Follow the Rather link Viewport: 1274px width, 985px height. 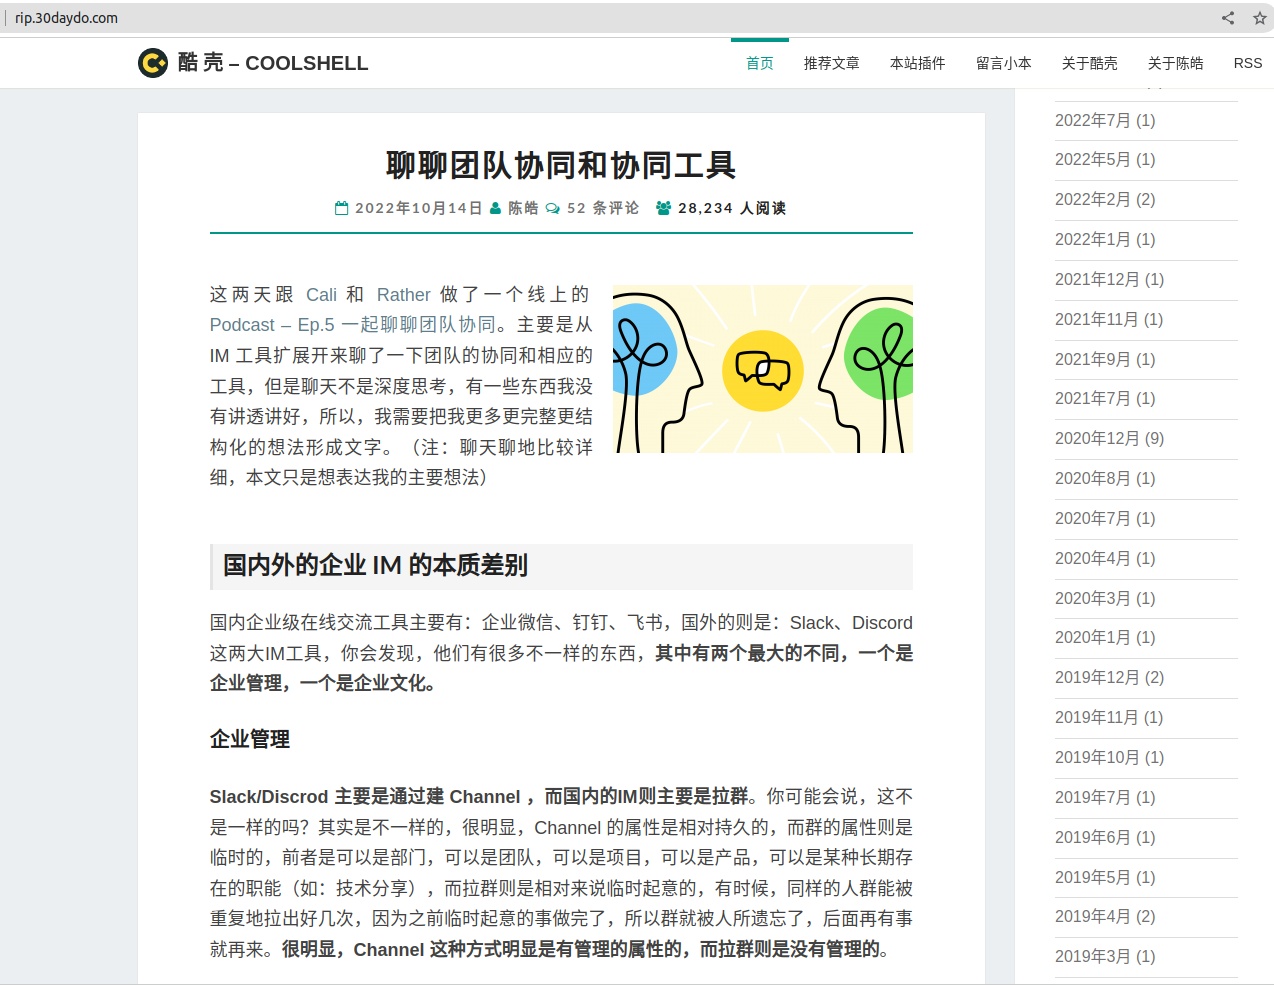(x=404, y=295)
